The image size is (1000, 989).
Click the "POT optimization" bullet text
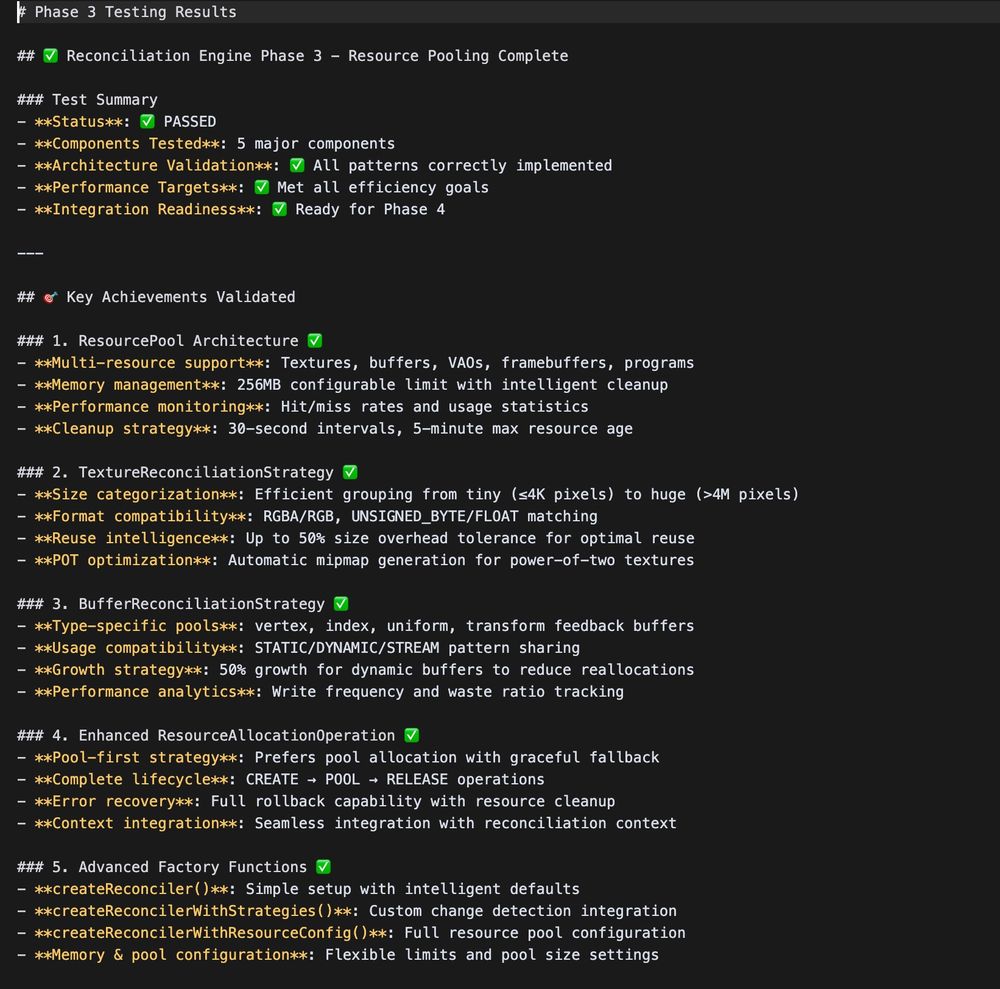pos(123,560)
